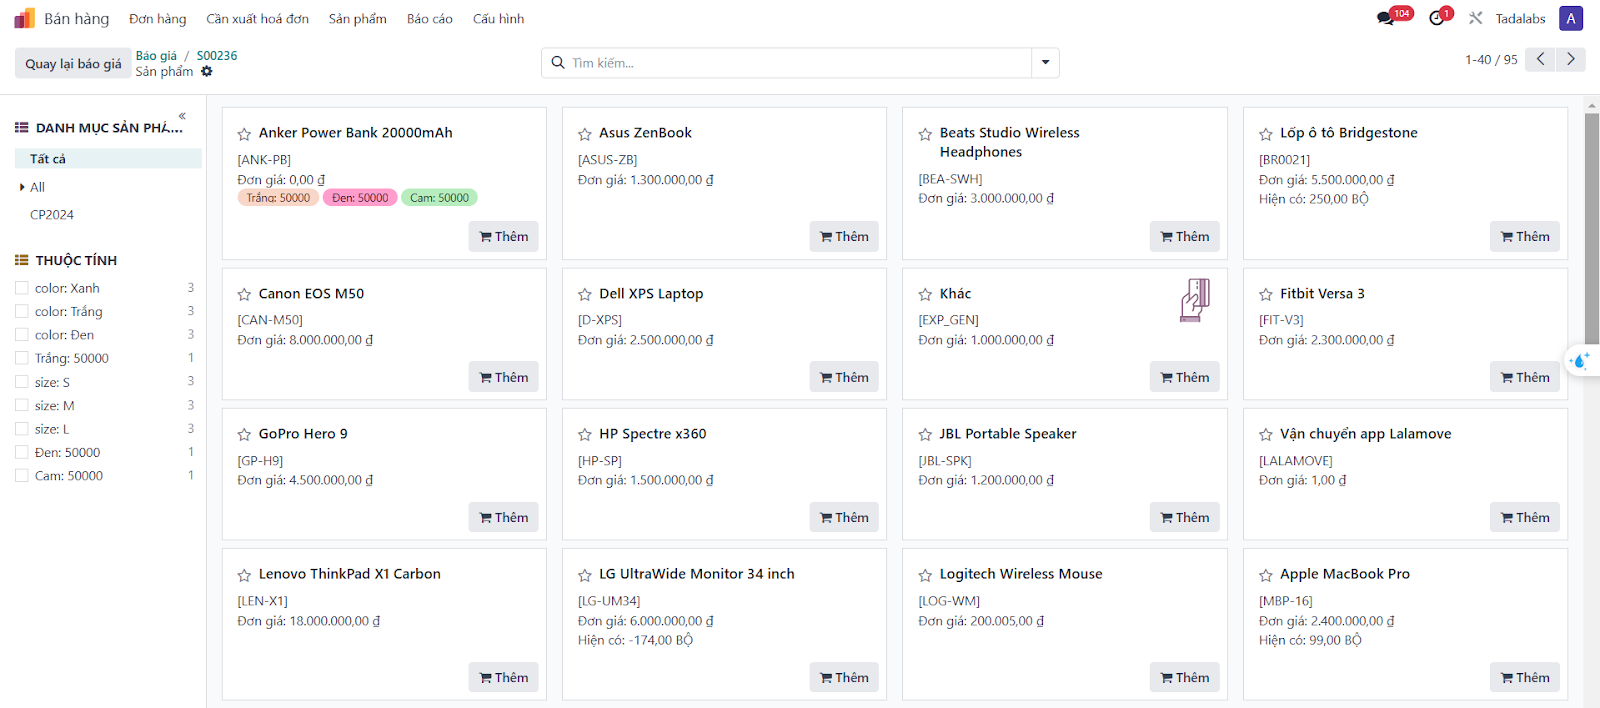Check the Trắng: 50000 attribute filter
The image size is (1600, 708).
tap(22, 358)
